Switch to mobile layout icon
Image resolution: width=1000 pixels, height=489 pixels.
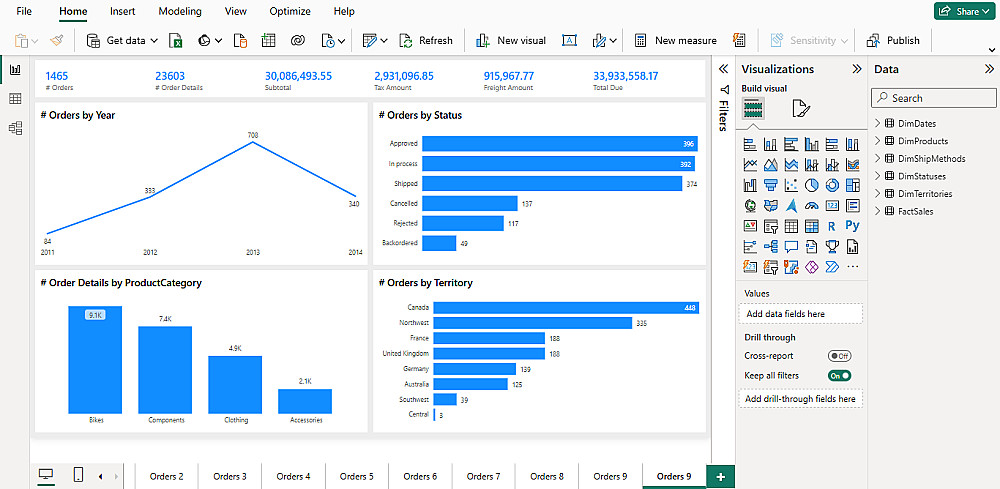pos(78,475)
